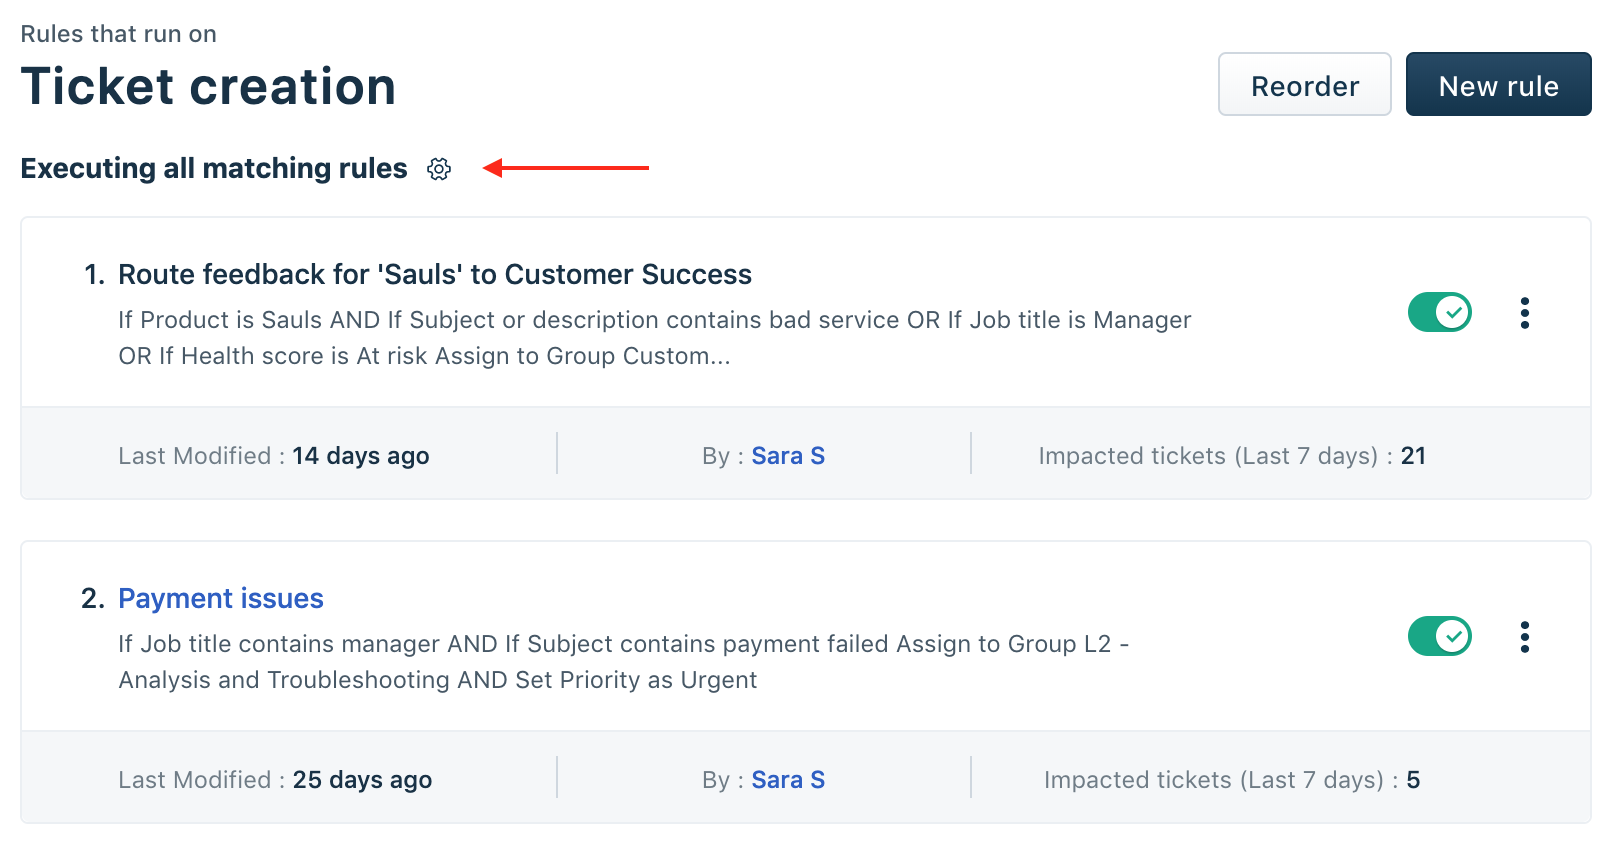The height and width of the screenshot is (844, 1614).
Task: Click the Route feedback rule description text
Action: tap(654, 338)
